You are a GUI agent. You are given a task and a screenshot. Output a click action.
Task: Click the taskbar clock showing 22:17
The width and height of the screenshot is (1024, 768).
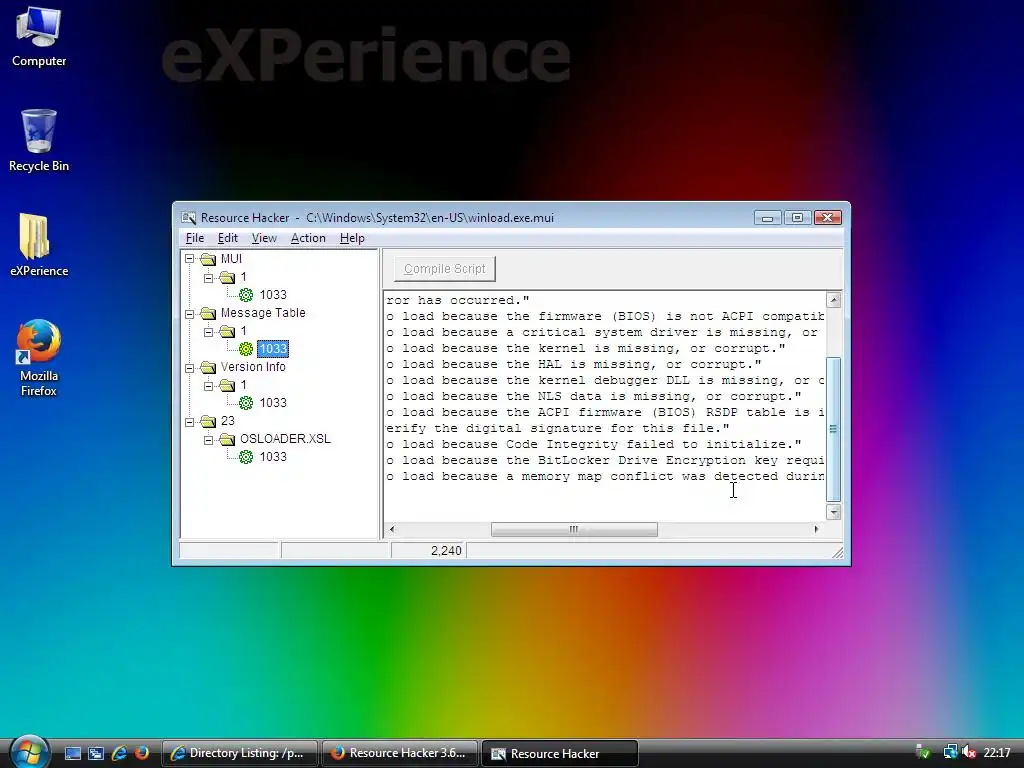[x=997, y=754]
